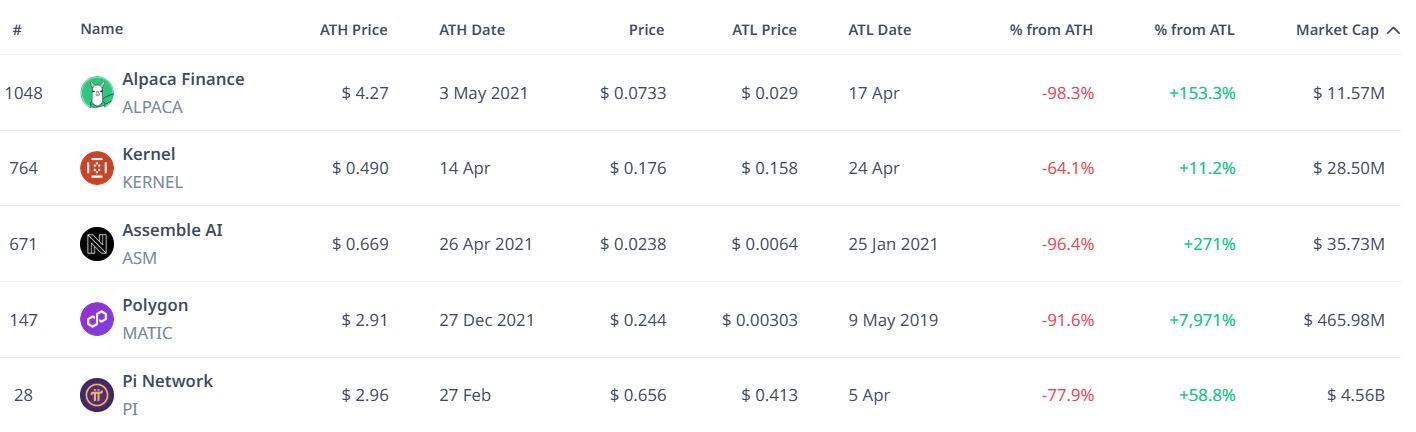This screenshot has height=432, width=1416.
Task: Toggle Market Cap sort arrow
Action: tap(1393, 30)
